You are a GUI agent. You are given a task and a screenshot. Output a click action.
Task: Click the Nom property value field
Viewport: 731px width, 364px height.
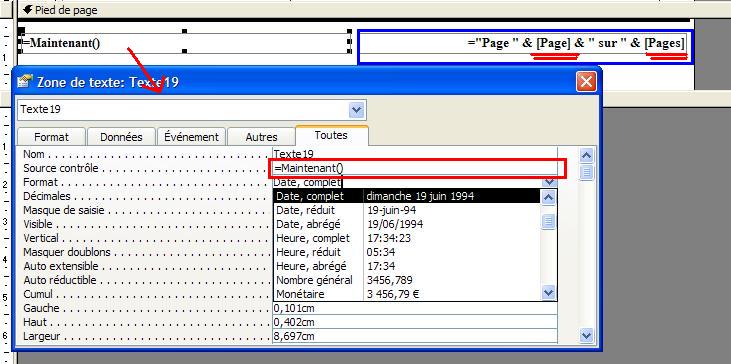(415, 153)
